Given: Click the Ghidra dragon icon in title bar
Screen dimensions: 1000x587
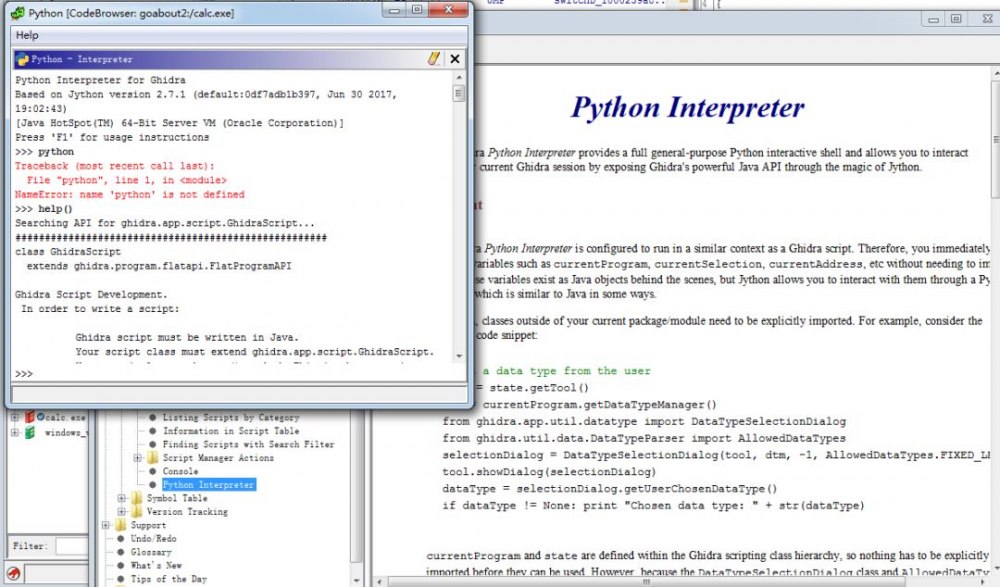Looking at the screenshot, I should pos(16,11).
